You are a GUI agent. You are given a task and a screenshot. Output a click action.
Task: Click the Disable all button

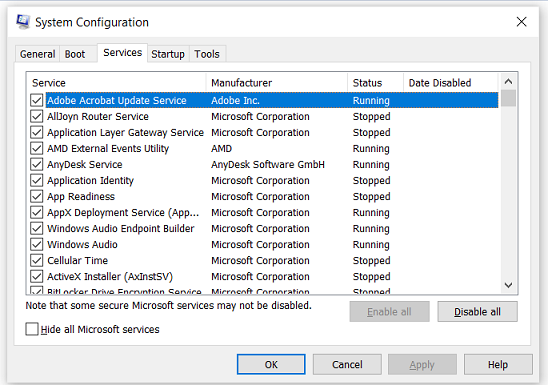pyautogui.click(x=477, y=312)
